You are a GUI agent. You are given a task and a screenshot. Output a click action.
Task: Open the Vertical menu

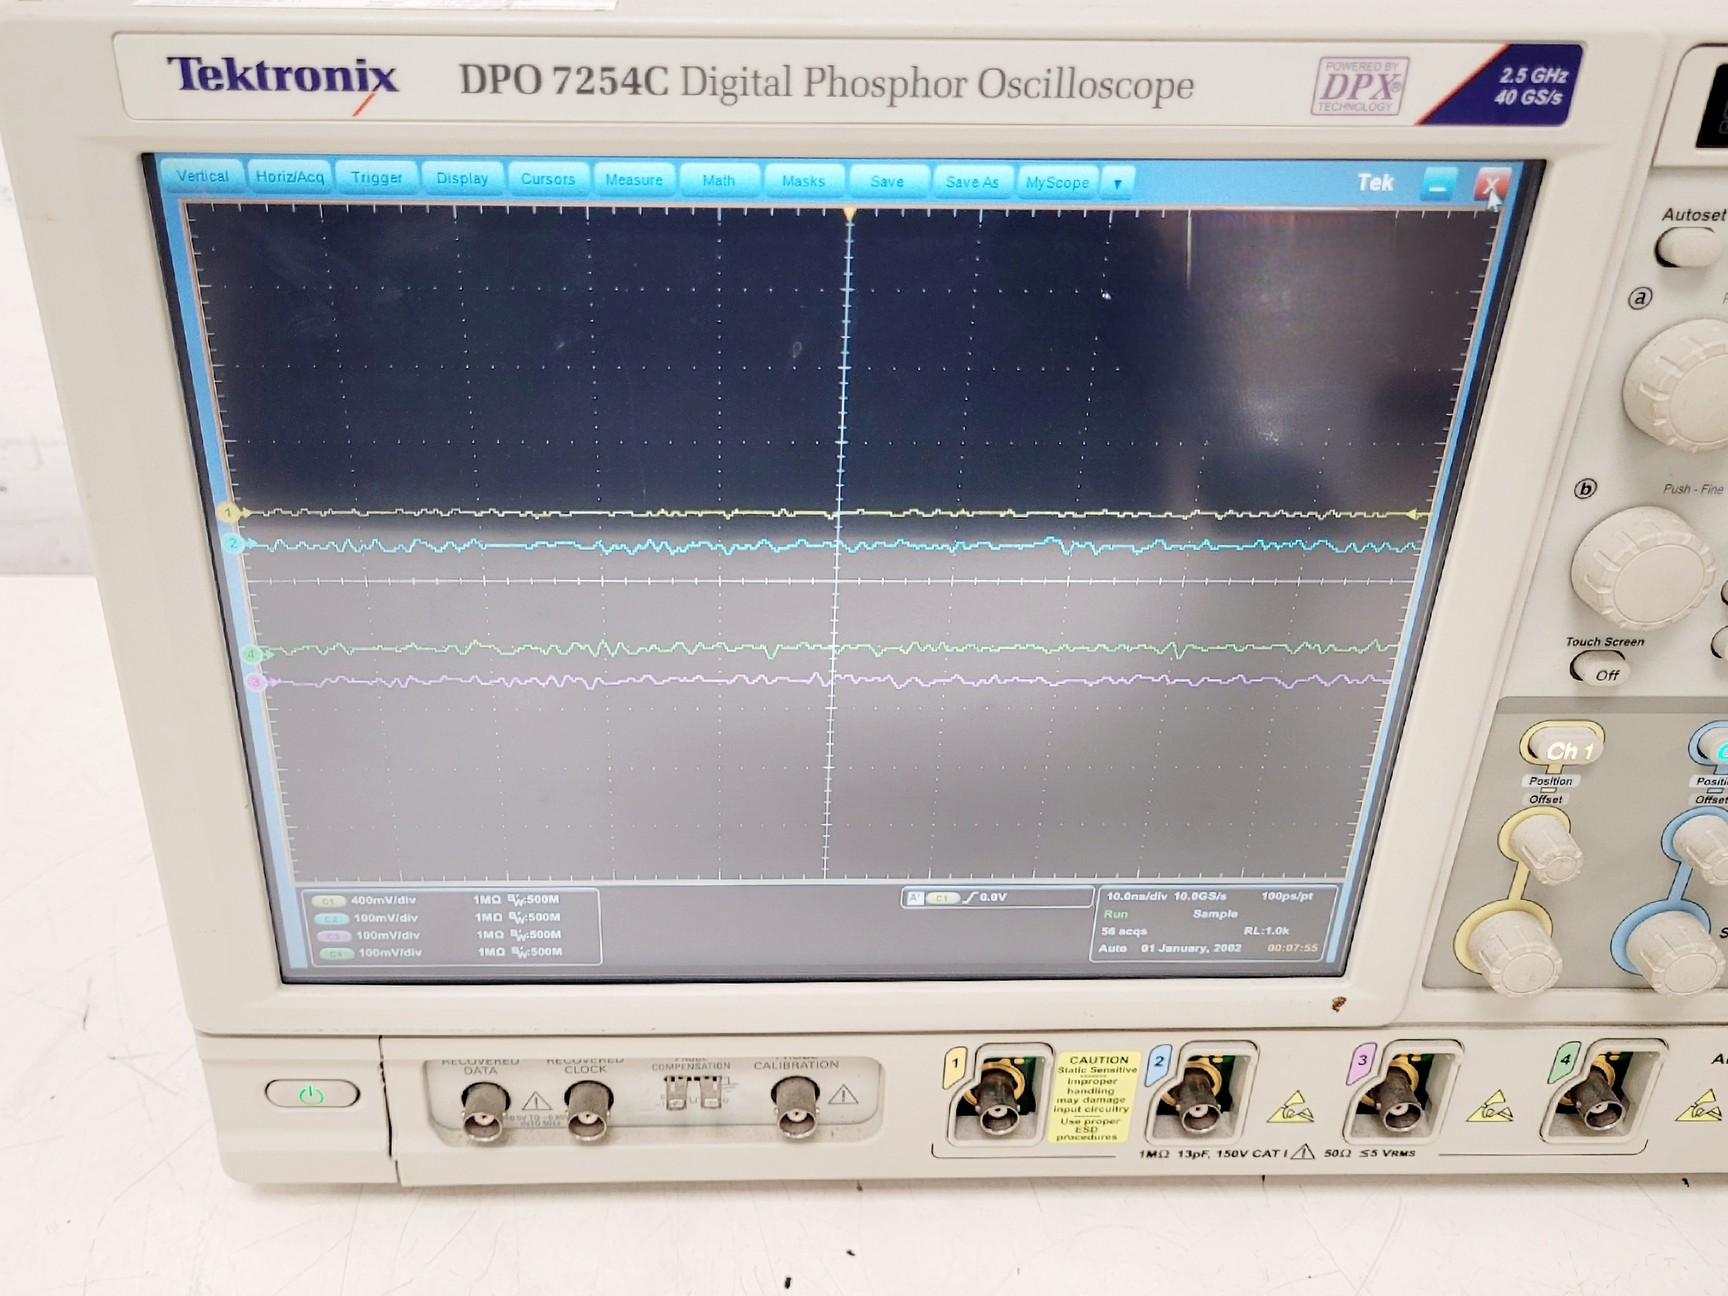[202, 176]
